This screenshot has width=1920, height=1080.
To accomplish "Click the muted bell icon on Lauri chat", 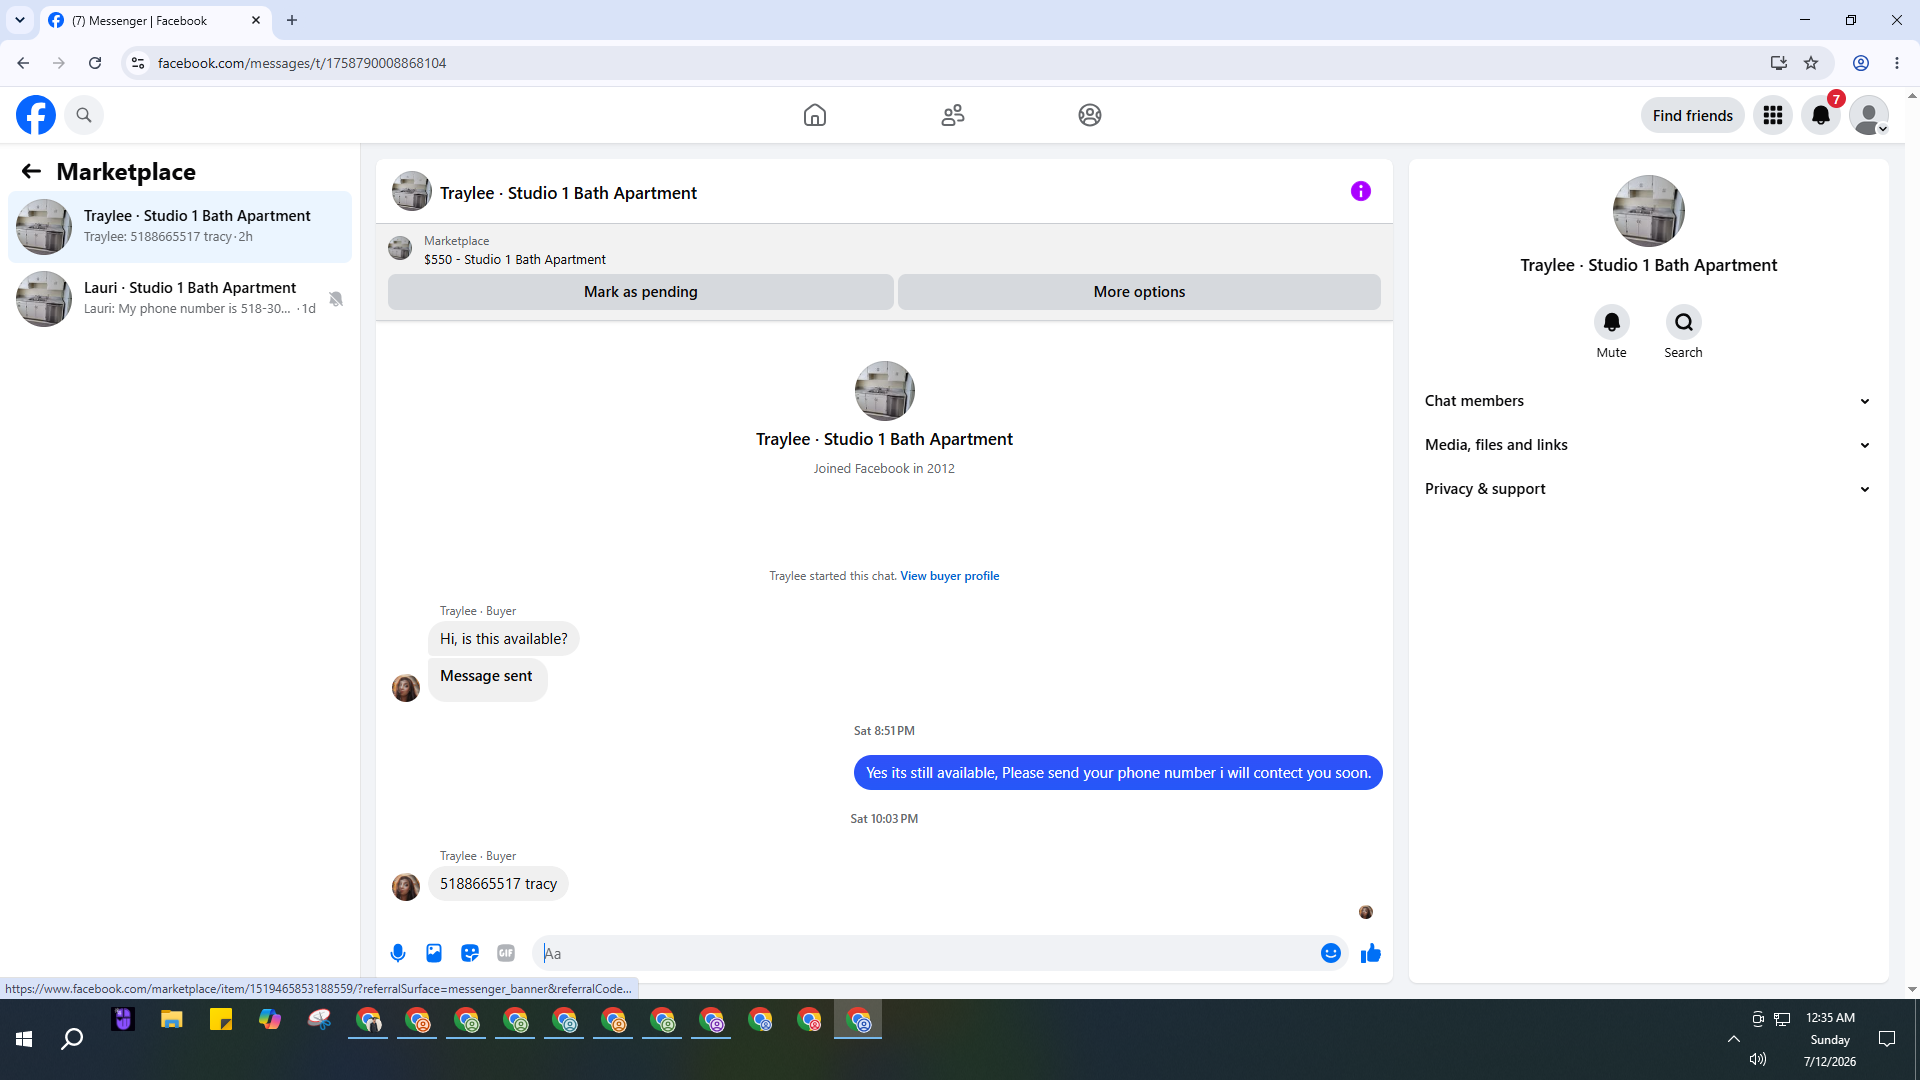I will [x=336, y=299].
